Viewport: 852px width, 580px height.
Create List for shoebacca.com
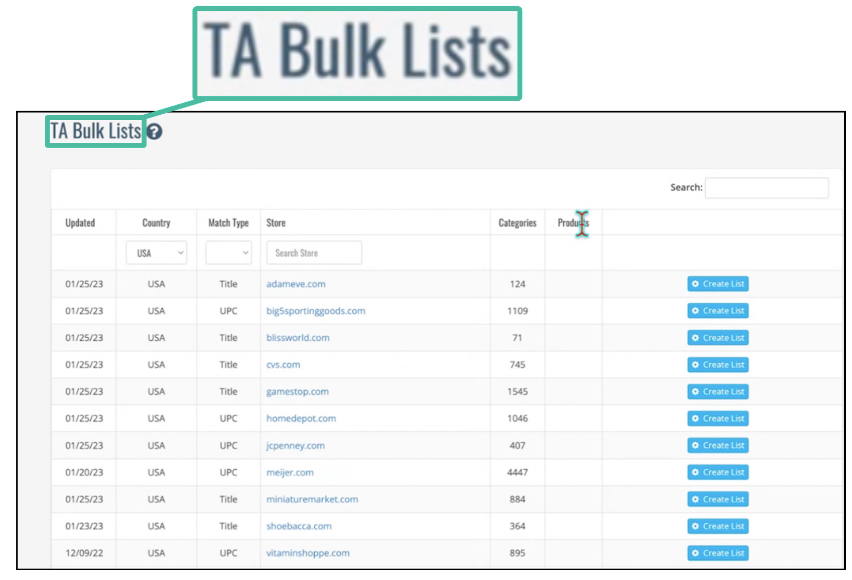[x=718, y=526]
